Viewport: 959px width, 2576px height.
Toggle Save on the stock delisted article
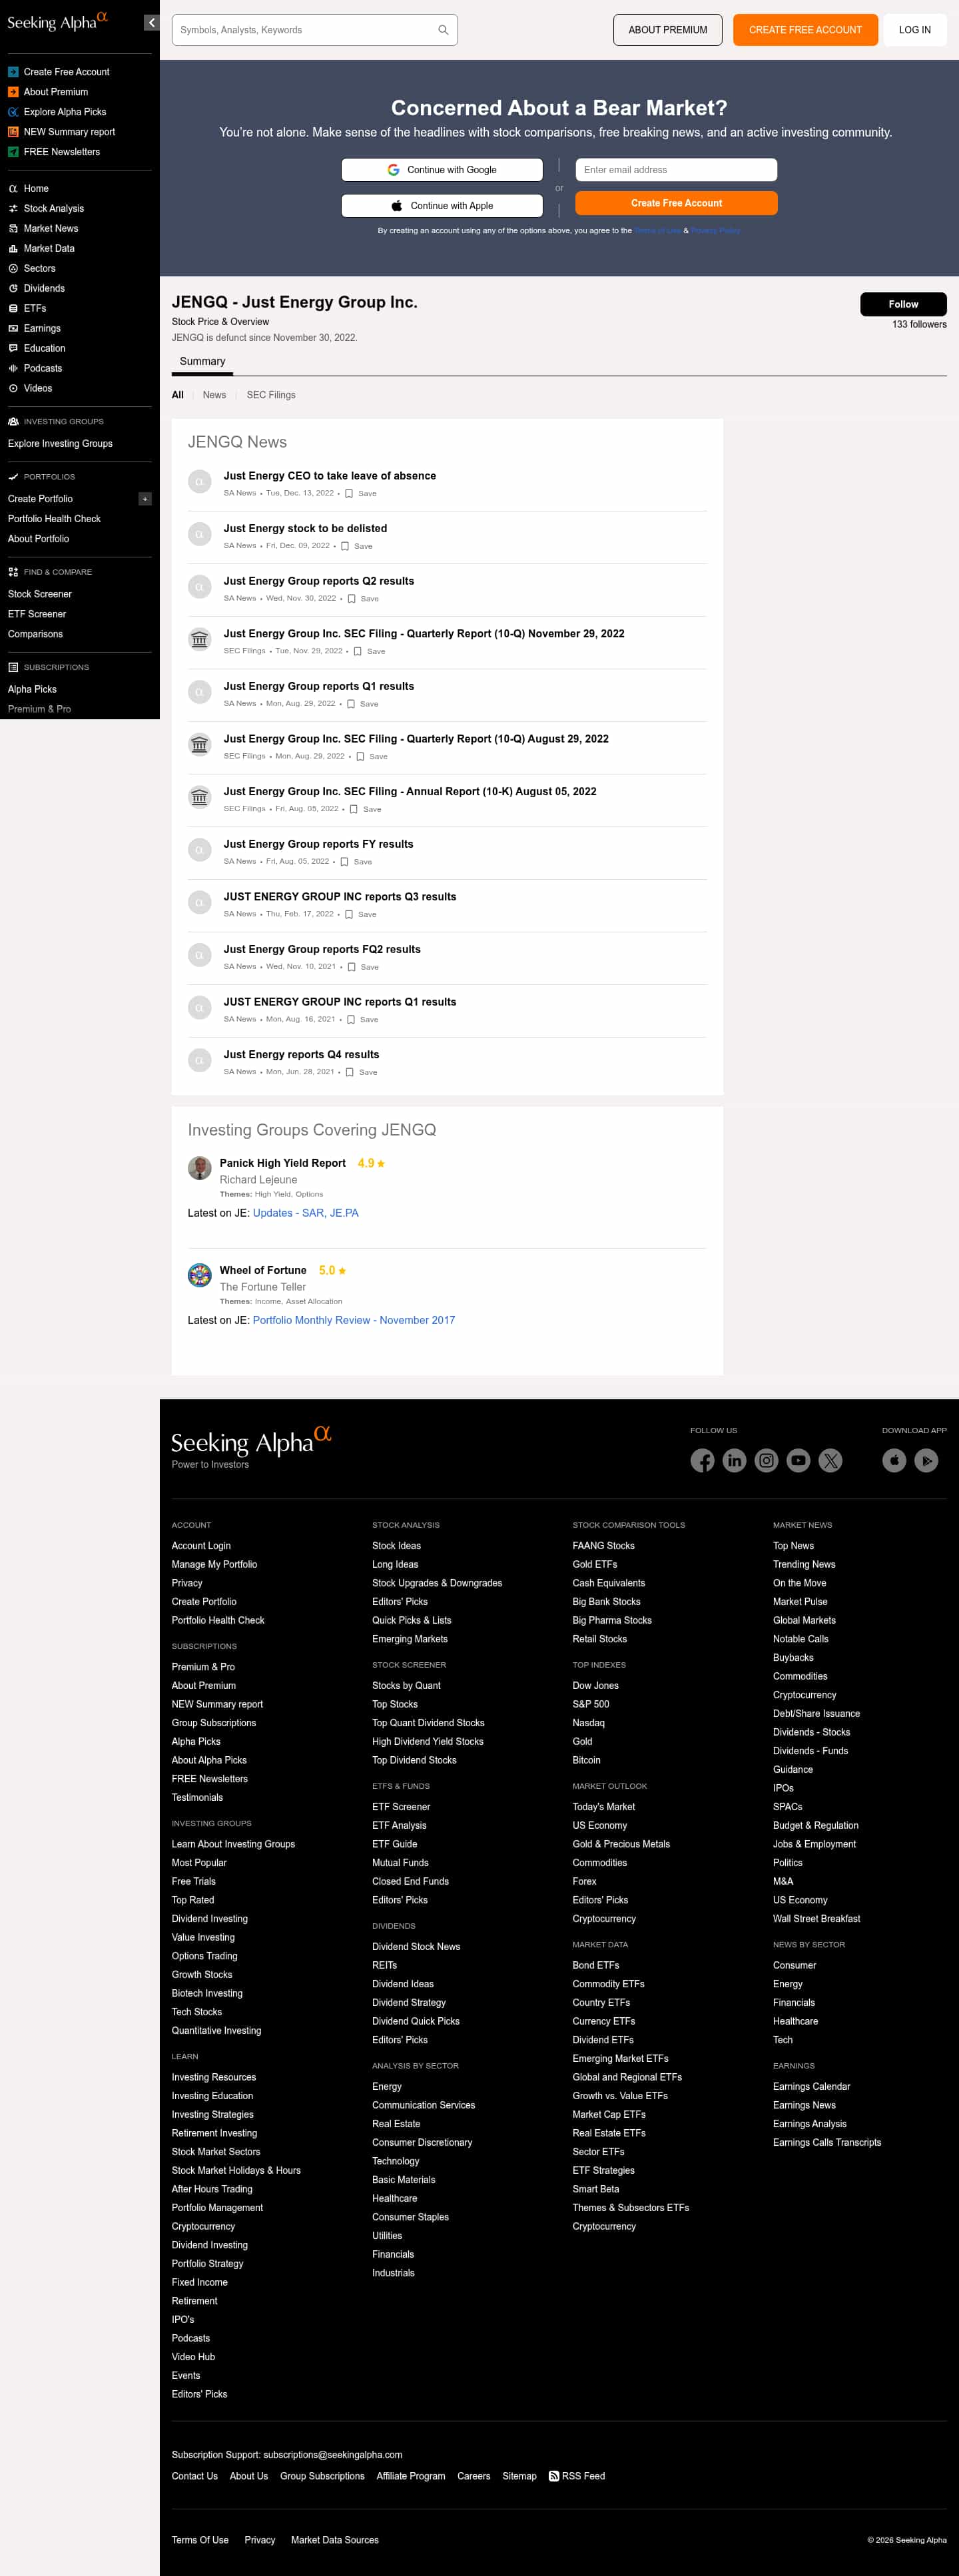(345, 546)
